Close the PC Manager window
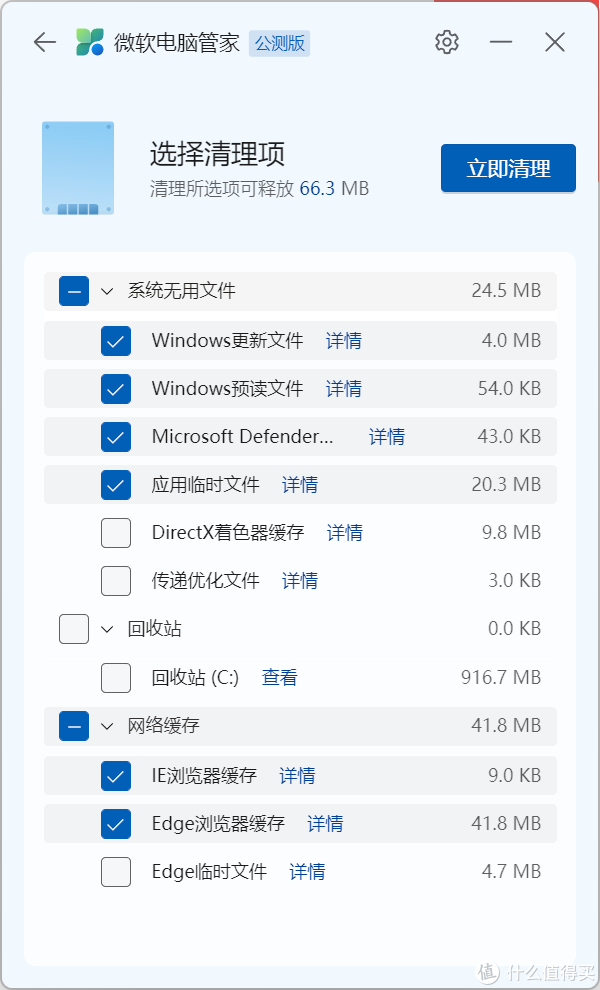Viewport: 600px width, 990px height. [x=555, y=42]
